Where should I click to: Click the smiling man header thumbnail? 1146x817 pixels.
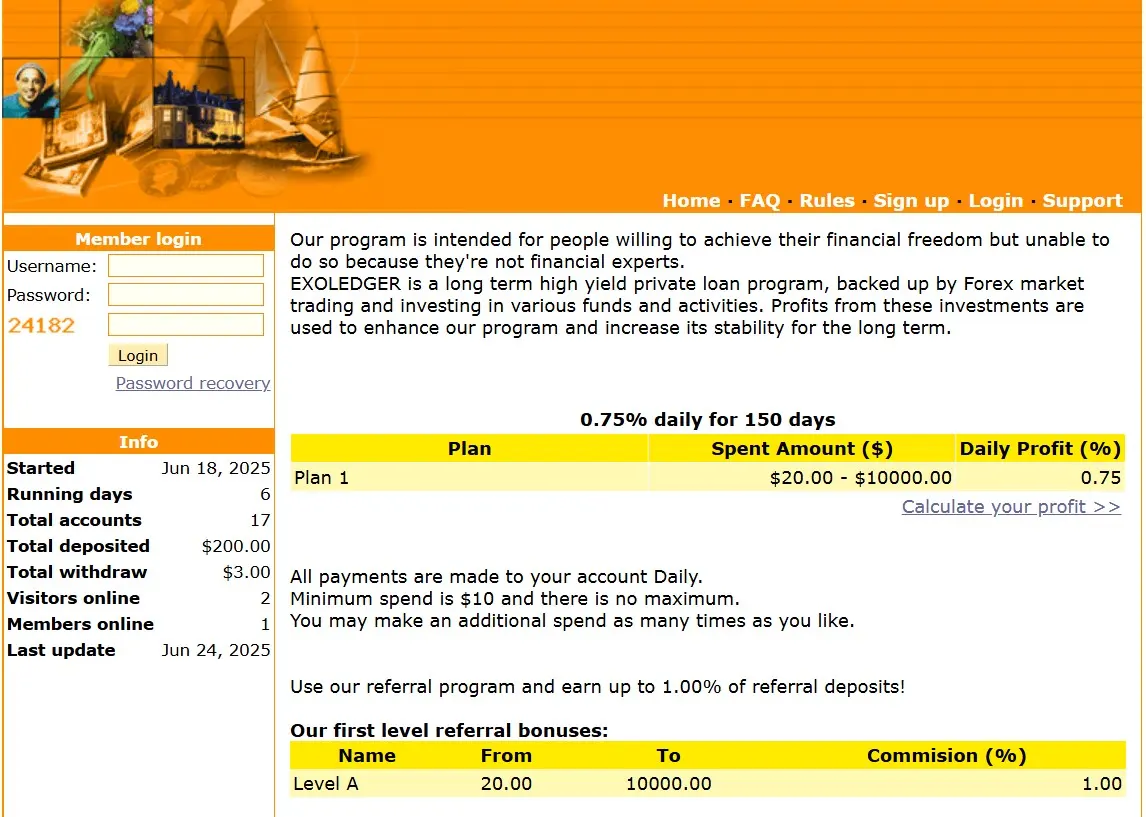(x=29, y=89)
